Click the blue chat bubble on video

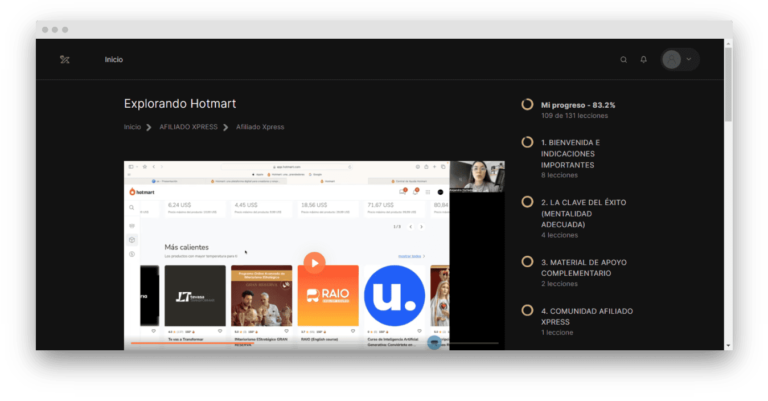coord(434,342)
